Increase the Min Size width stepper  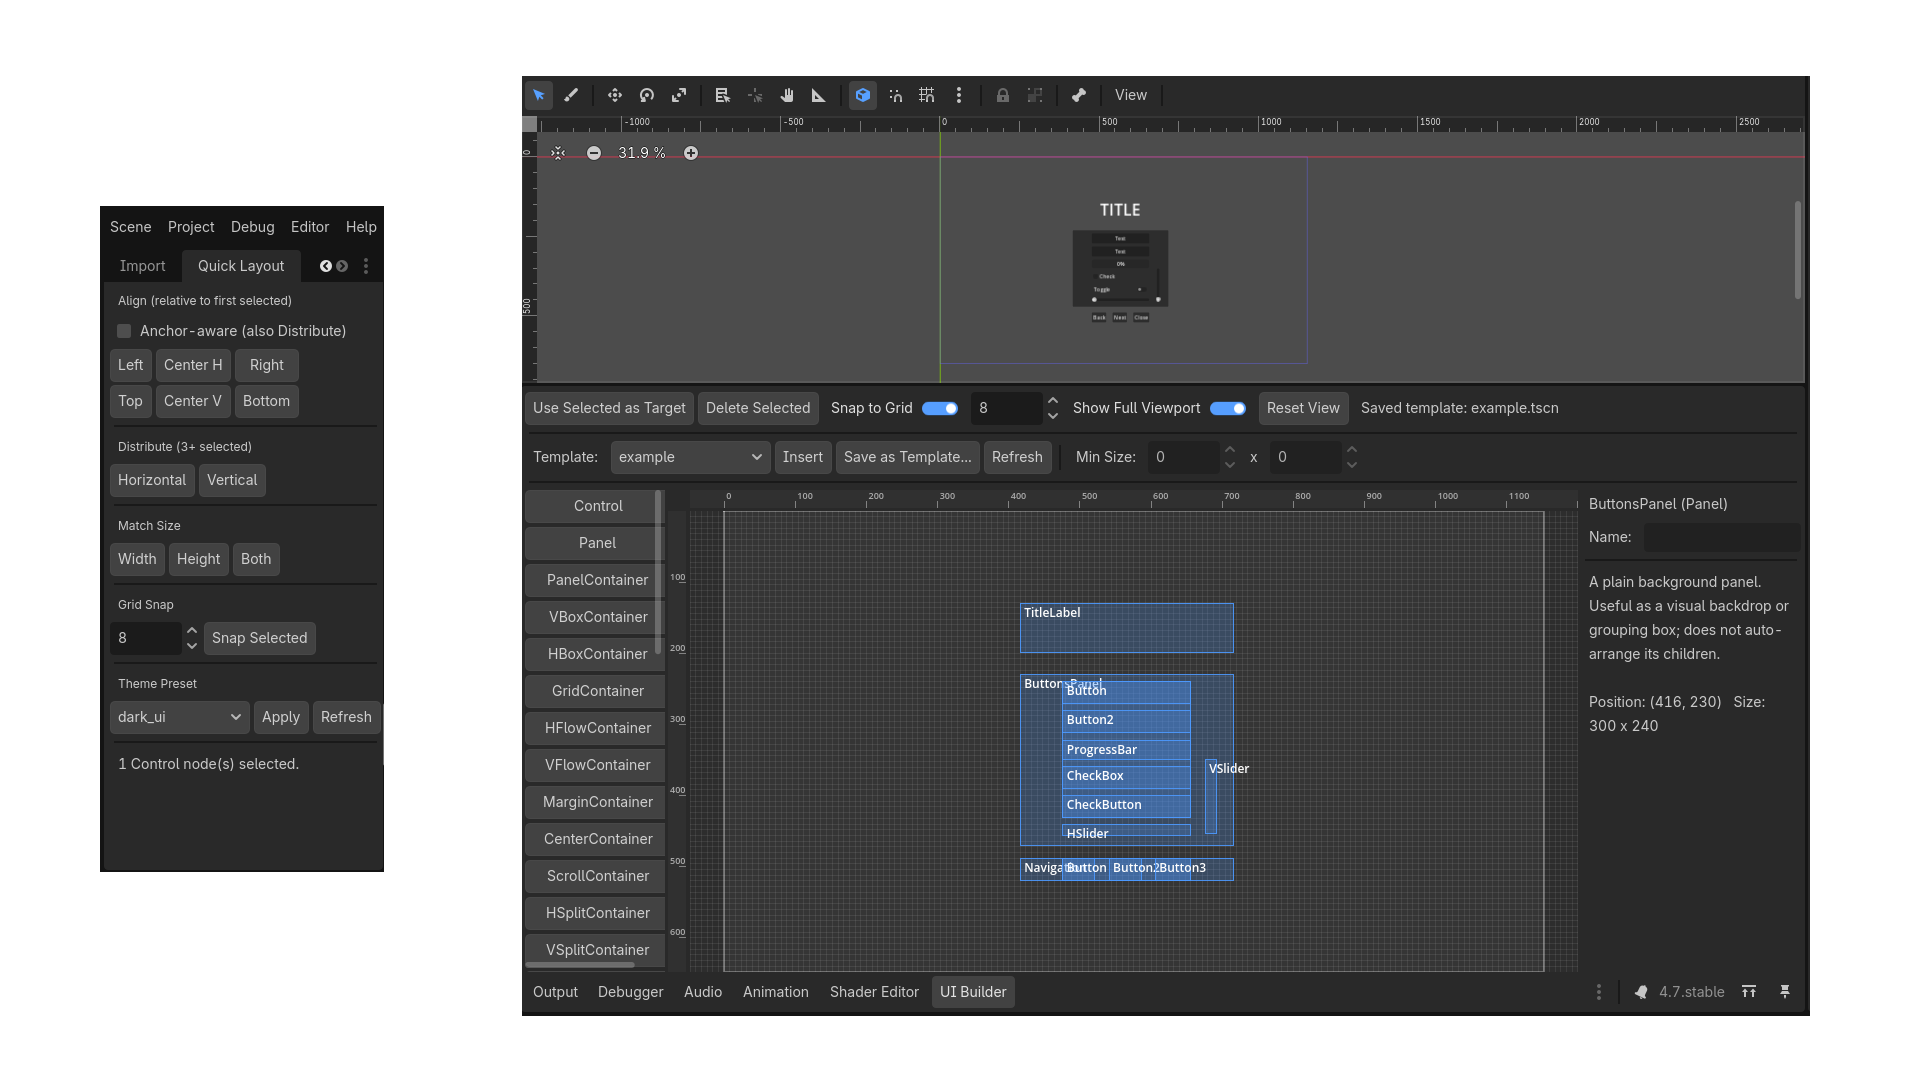[1230, 450]
